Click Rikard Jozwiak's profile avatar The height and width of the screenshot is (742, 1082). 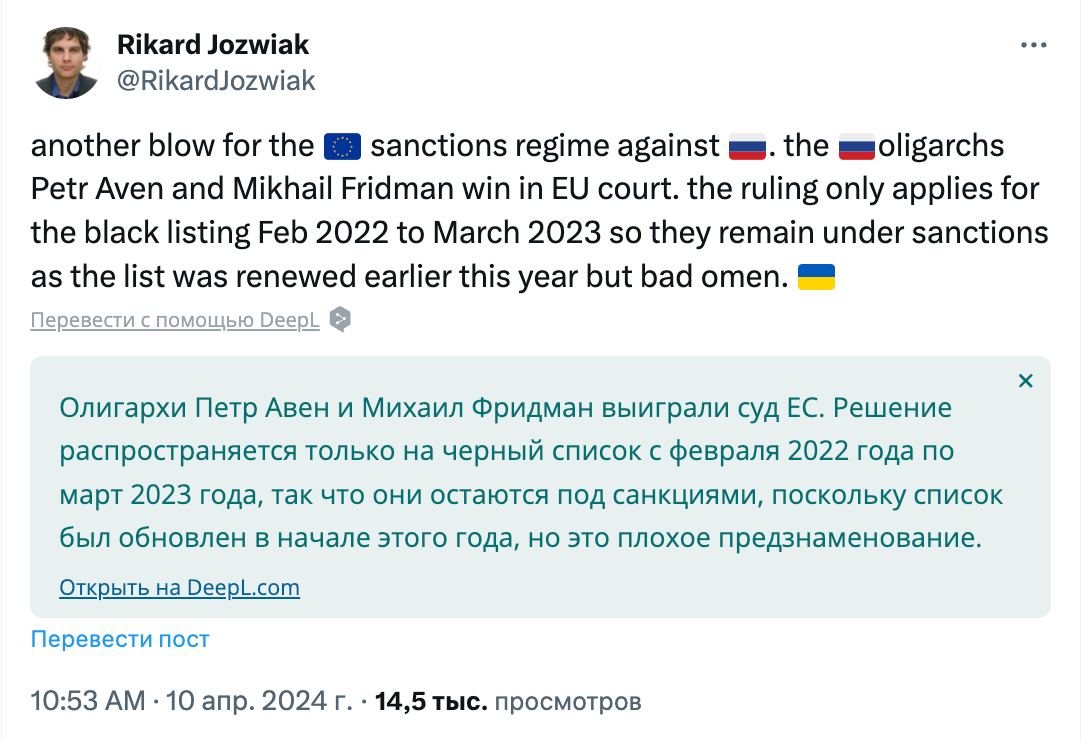click(x=66, y=63)
